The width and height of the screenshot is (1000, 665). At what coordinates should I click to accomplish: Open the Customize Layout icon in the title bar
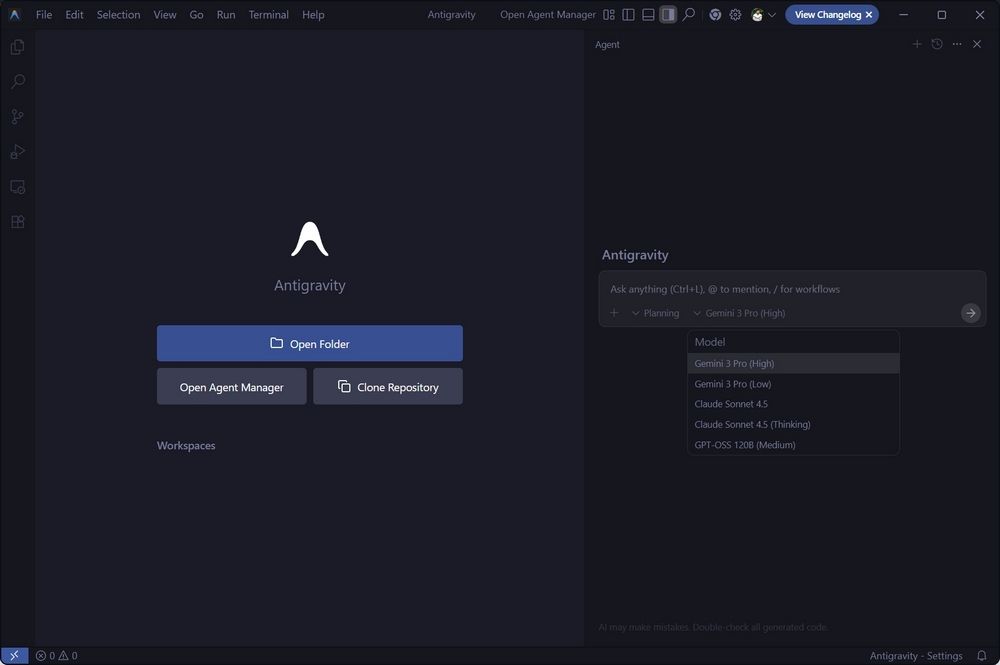pyautogui.click(x=608, y=15)
